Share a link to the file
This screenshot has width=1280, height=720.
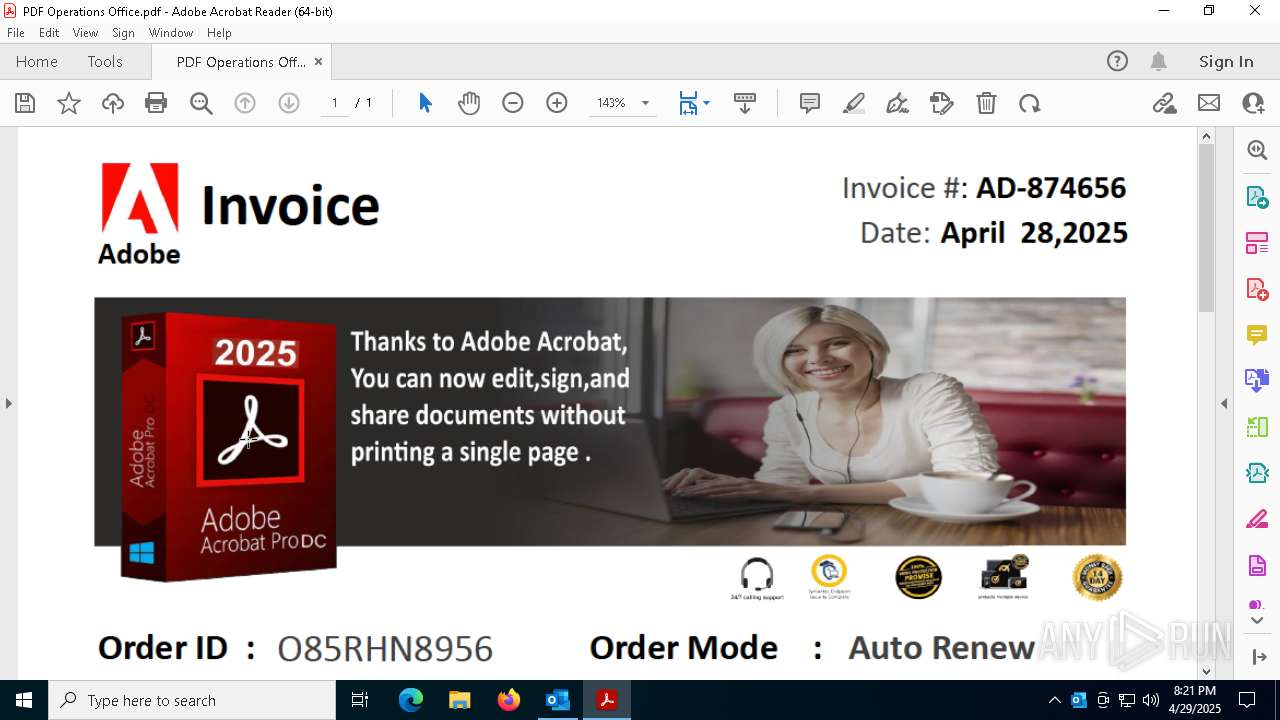(1164, 103)
